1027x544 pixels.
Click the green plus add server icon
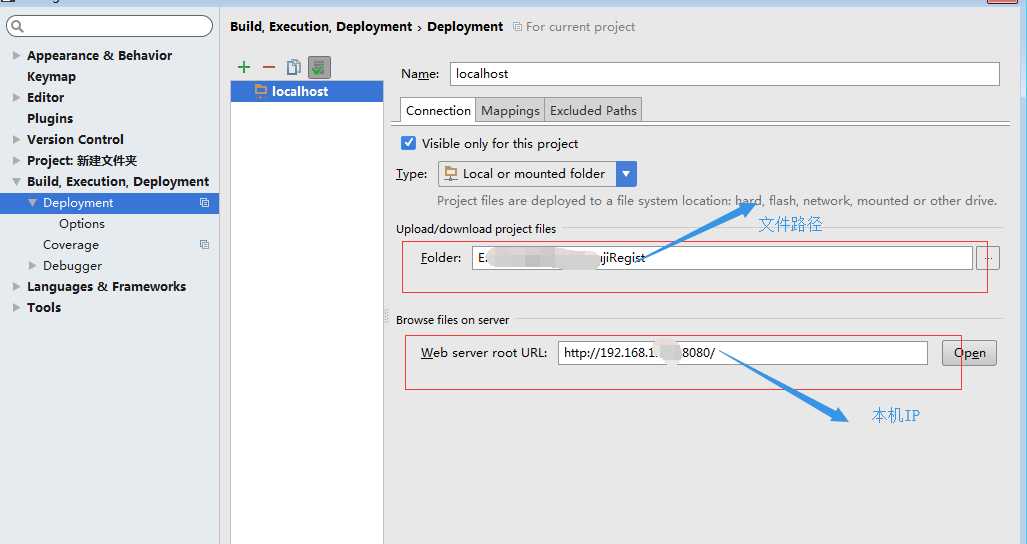coord(244,67)
